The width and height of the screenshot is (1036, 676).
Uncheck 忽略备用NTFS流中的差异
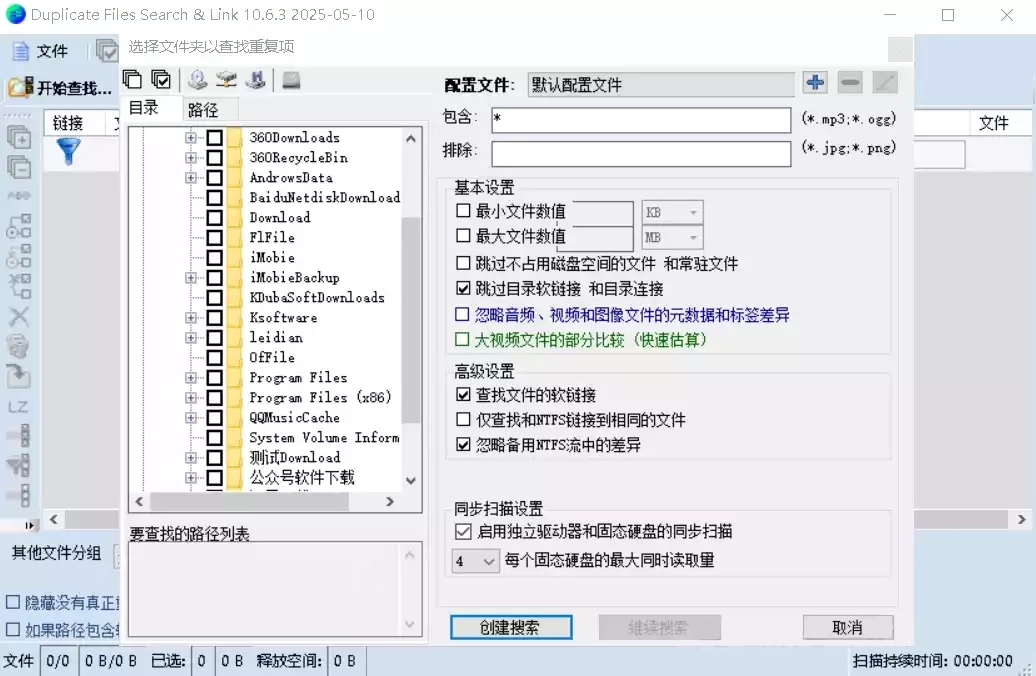463,445
